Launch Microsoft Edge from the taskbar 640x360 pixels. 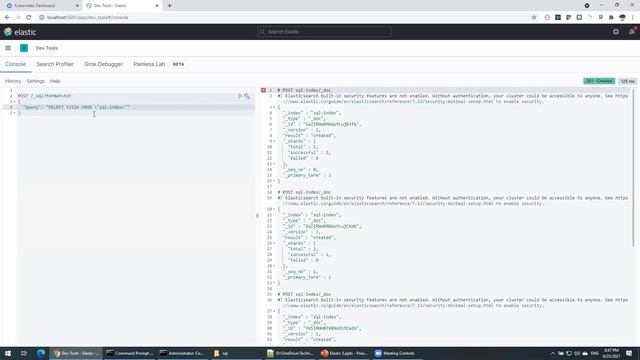click(x=40, y=353)
